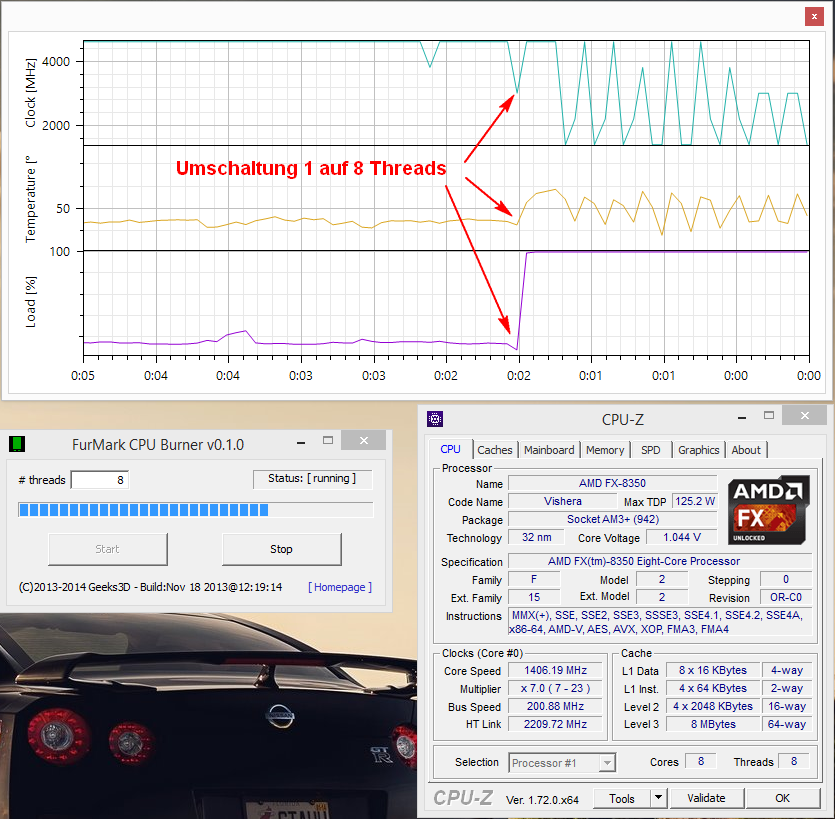Maximize the CPU-Z window

[x=768, y=415]
